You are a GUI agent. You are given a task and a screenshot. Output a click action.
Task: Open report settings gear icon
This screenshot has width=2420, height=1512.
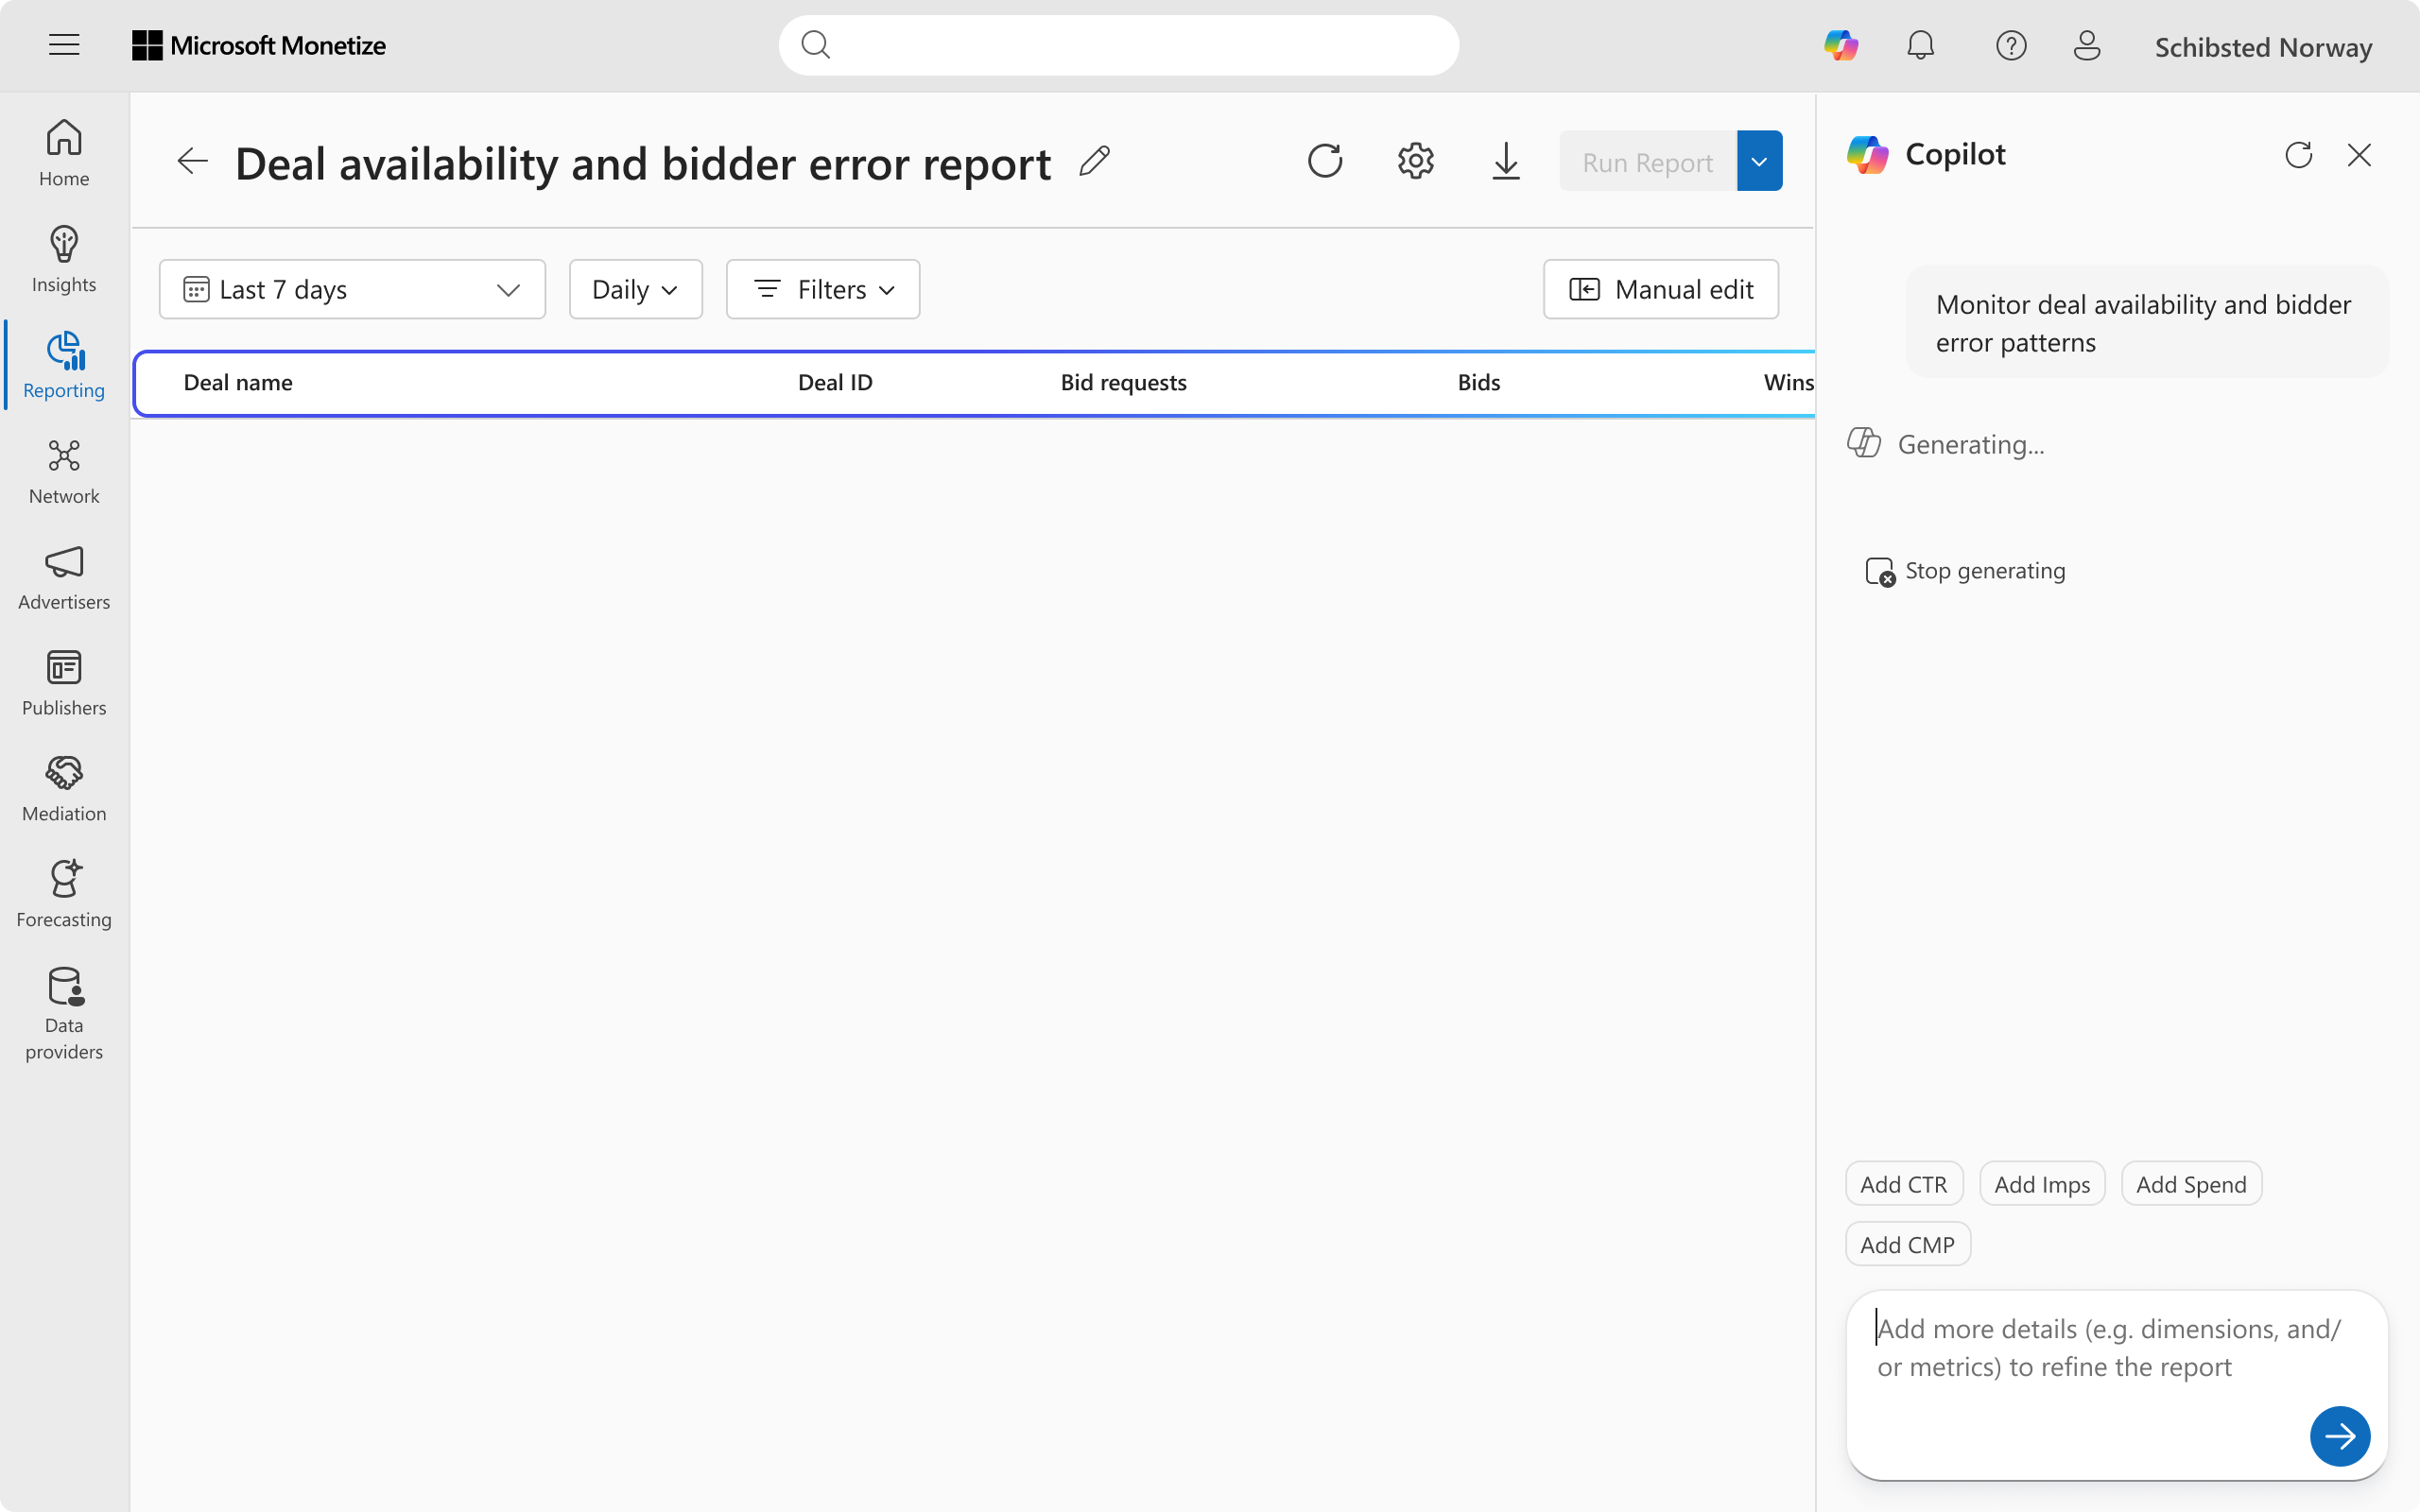[1415, 161]
